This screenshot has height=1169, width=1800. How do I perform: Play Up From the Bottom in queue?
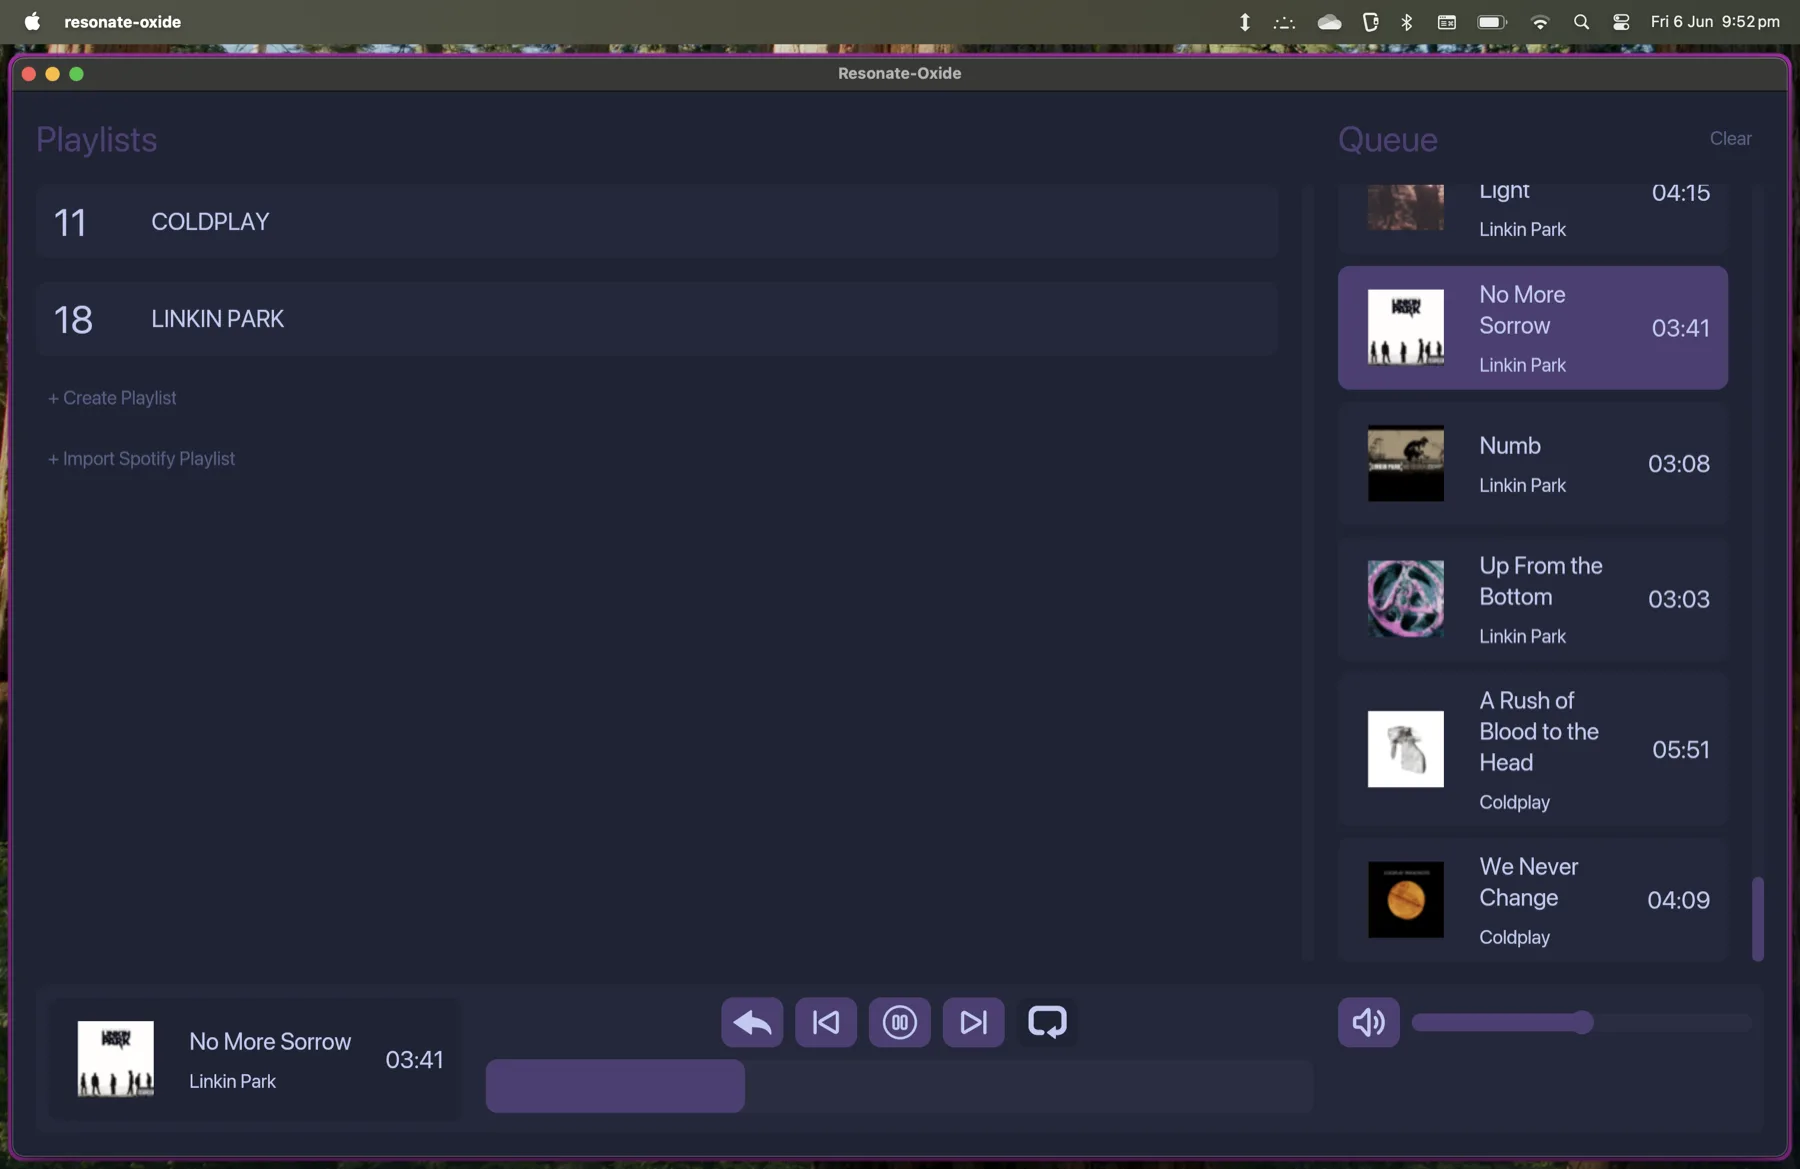1532,599
